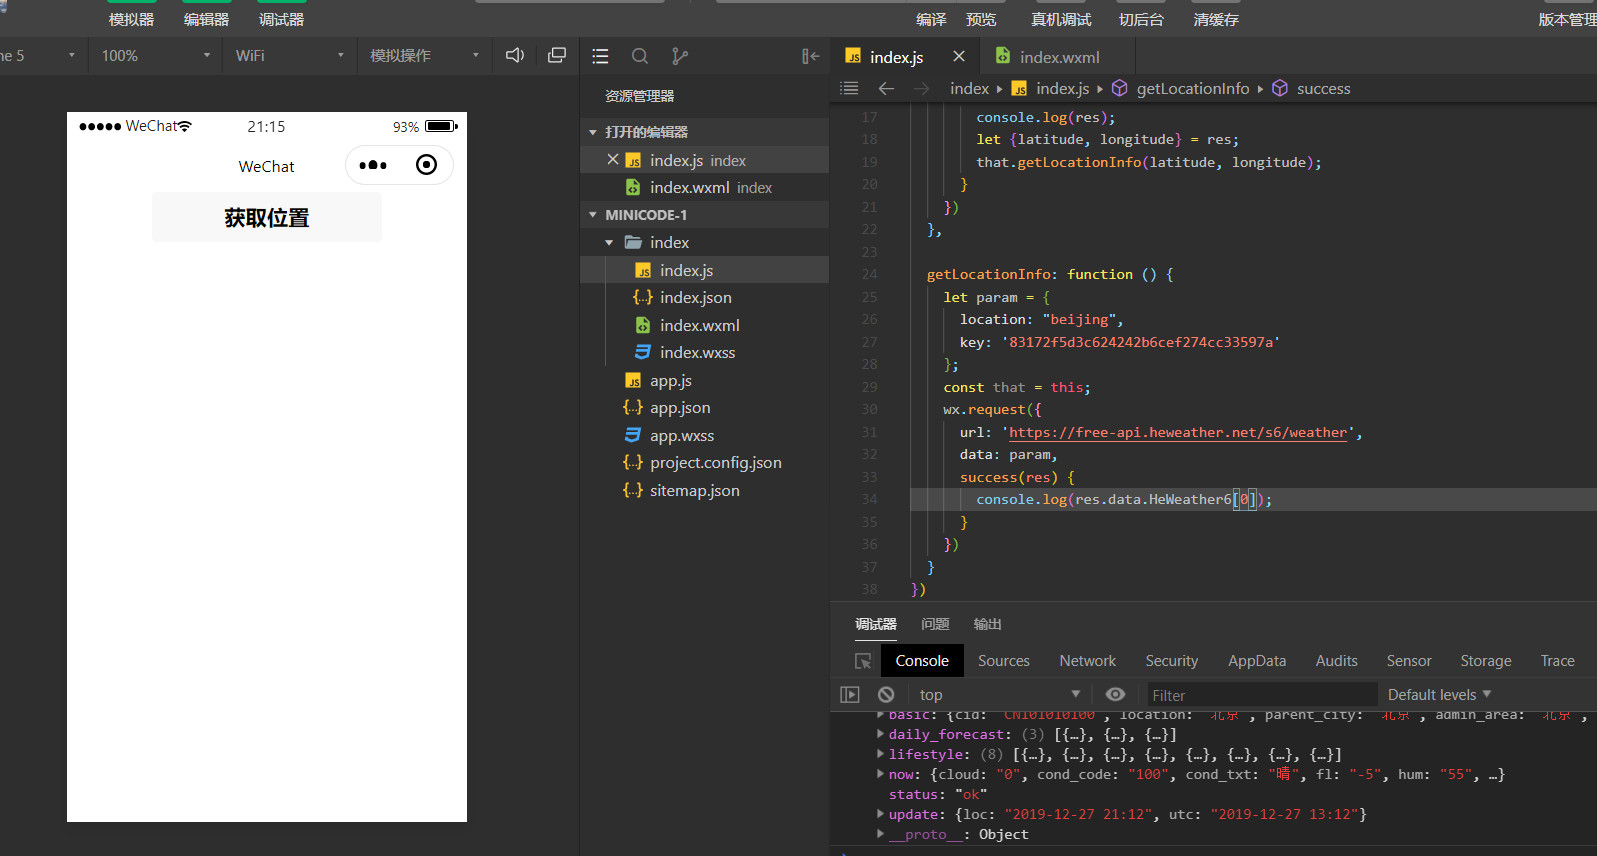Open app.json in the file tree
Image resolution: width=1597 pixels, height=856 pixels.
coord(679,408)
